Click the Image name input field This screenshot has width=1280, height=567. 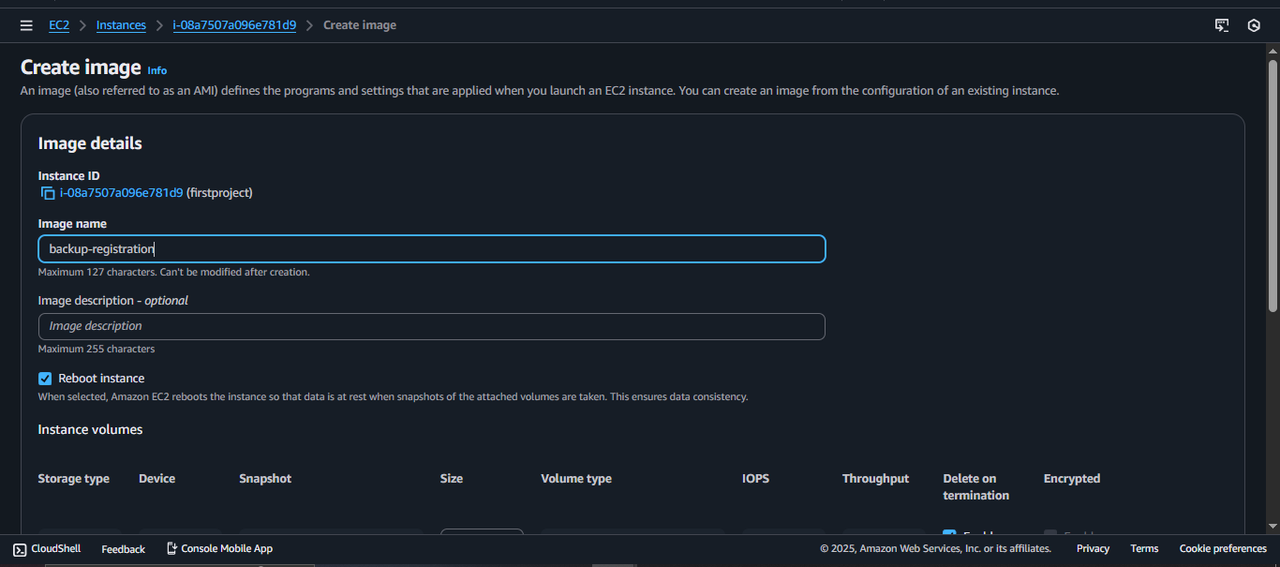point(432,249)
